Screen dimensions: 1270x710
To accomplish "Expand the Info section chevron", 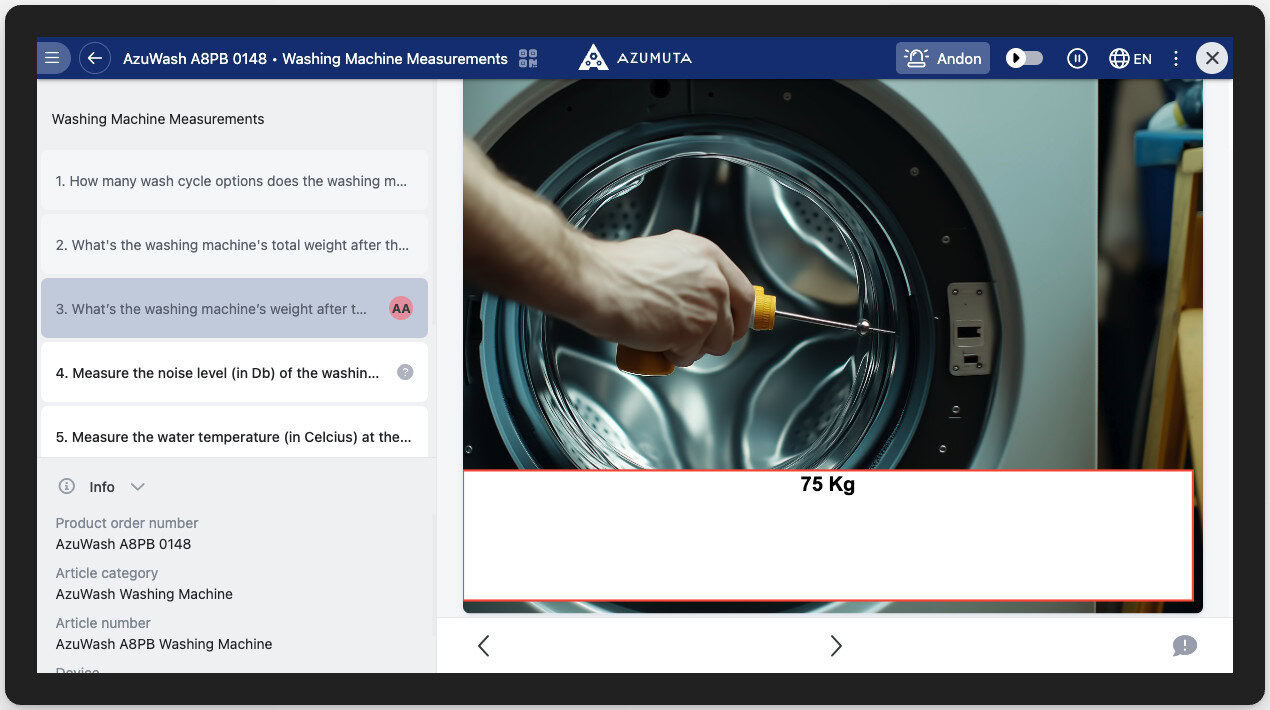I will (137, 486).
